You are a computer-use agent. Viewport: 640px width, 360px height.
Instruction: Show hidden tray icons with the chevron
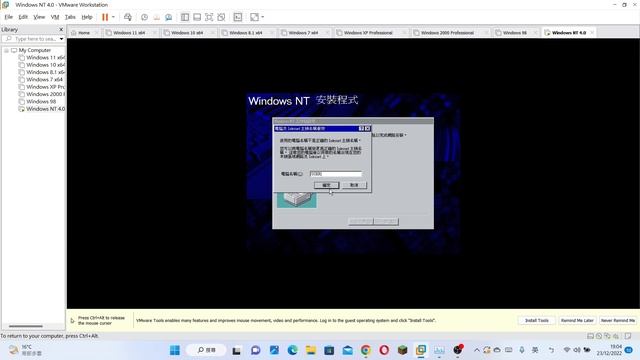(476, 350)
